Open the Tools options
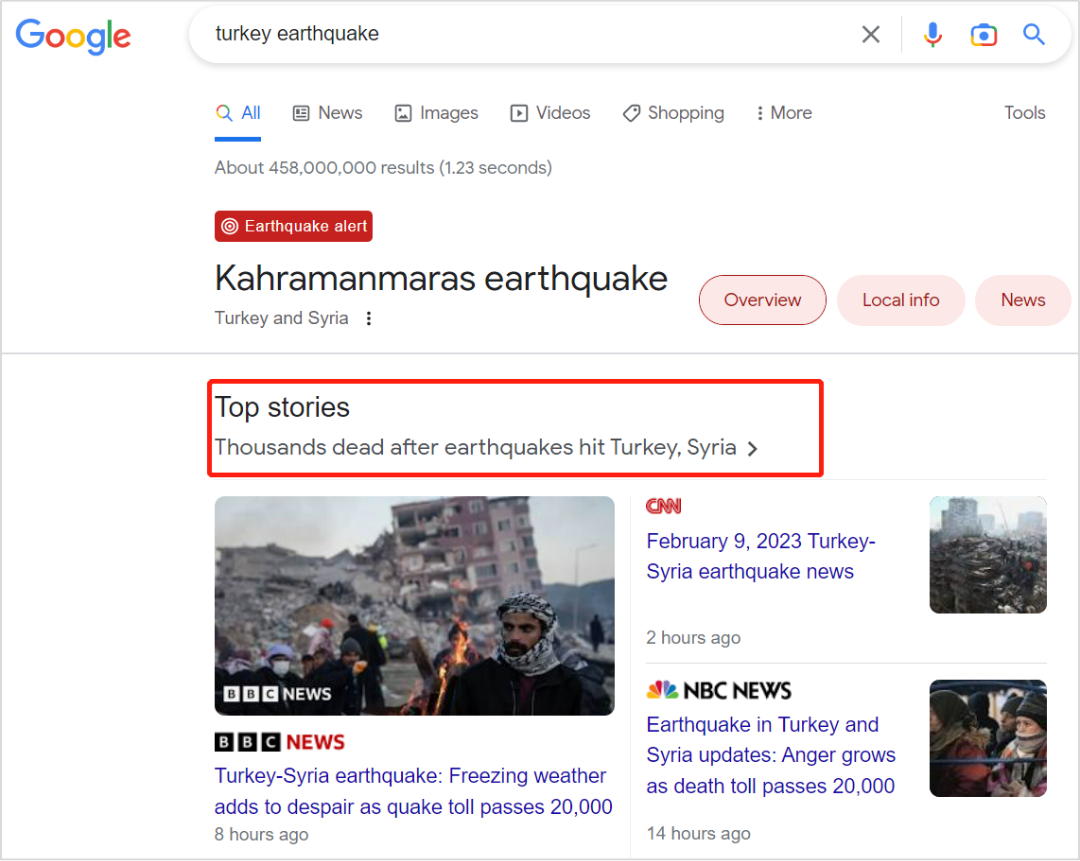The image size is (1080, 861). (x=1024, y=113)
